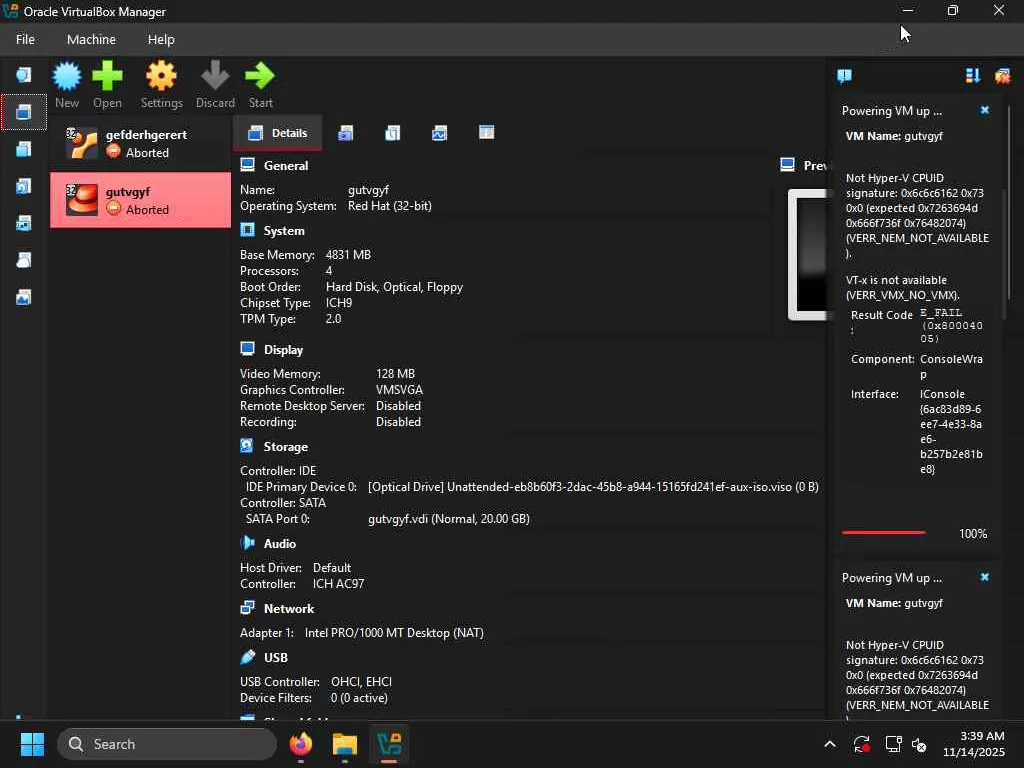The height and width of the screenshot is (768, 1024).
Task: Open the Help menu
Action: click(161, 39)
